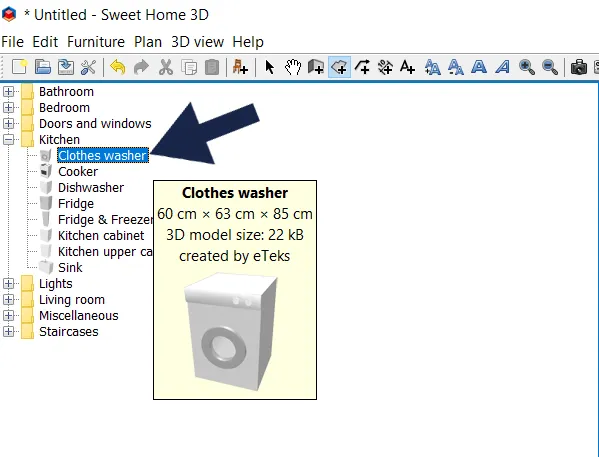Expand the Bathroom category
Image resolution: width=599 pixels, height=457 pixels.
coord(8,92)
